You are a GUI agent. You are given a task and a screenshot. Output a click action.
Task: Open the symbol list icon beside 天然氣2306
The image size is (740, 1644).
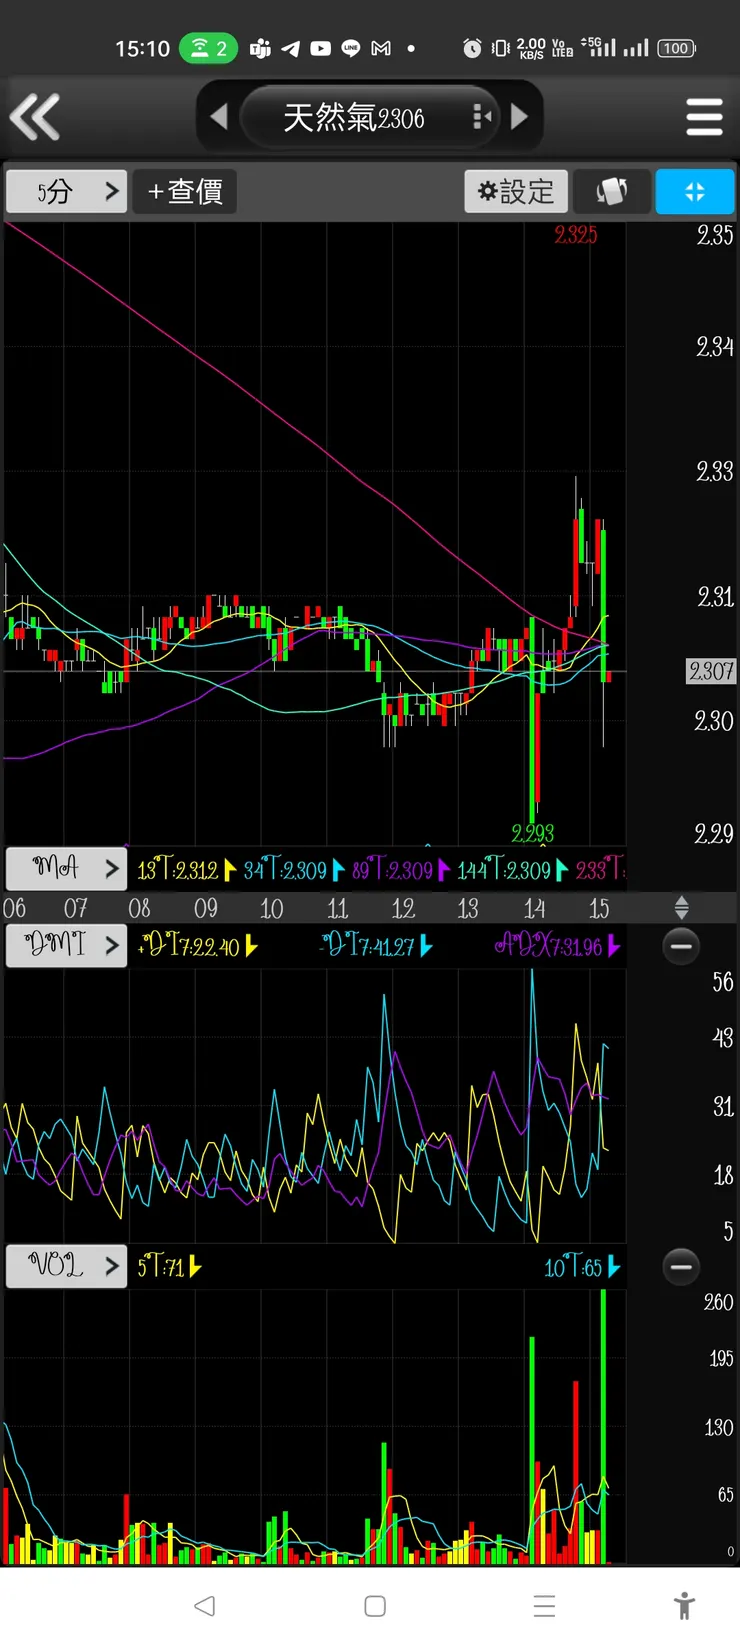(x=482, y=117)
